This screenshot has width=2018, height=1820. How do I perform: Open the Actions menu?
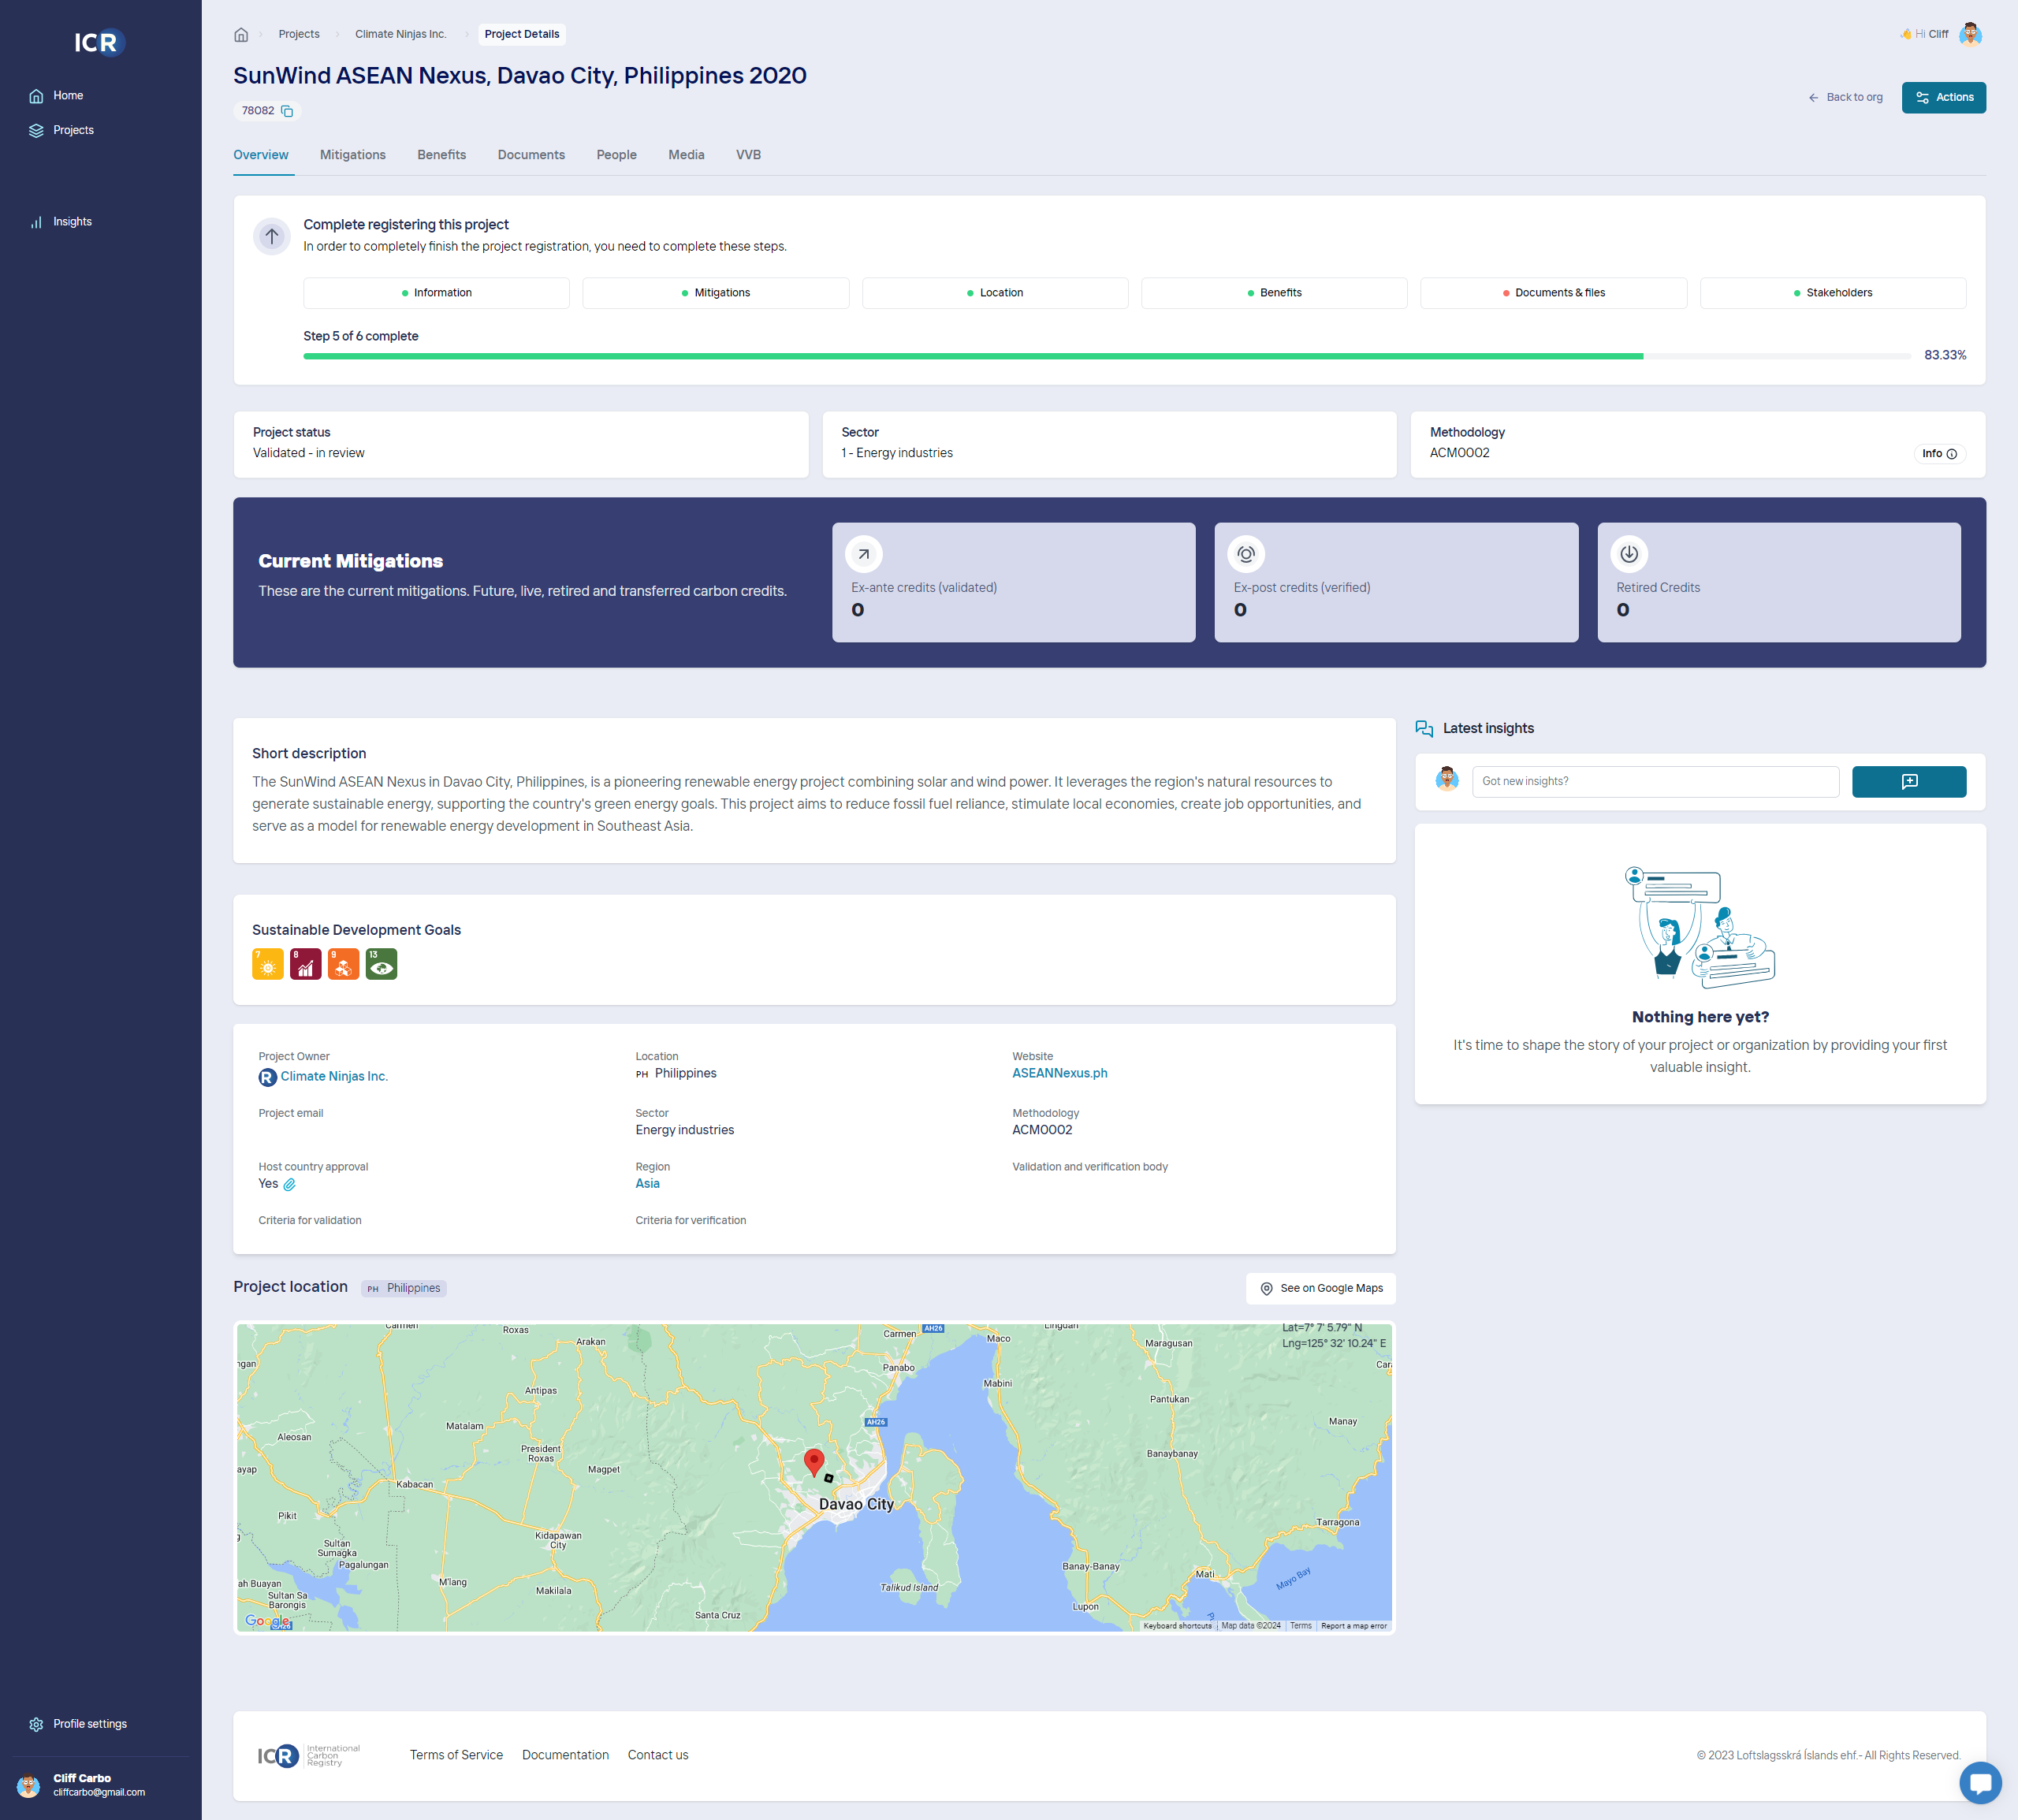(x=1943, y=97)
